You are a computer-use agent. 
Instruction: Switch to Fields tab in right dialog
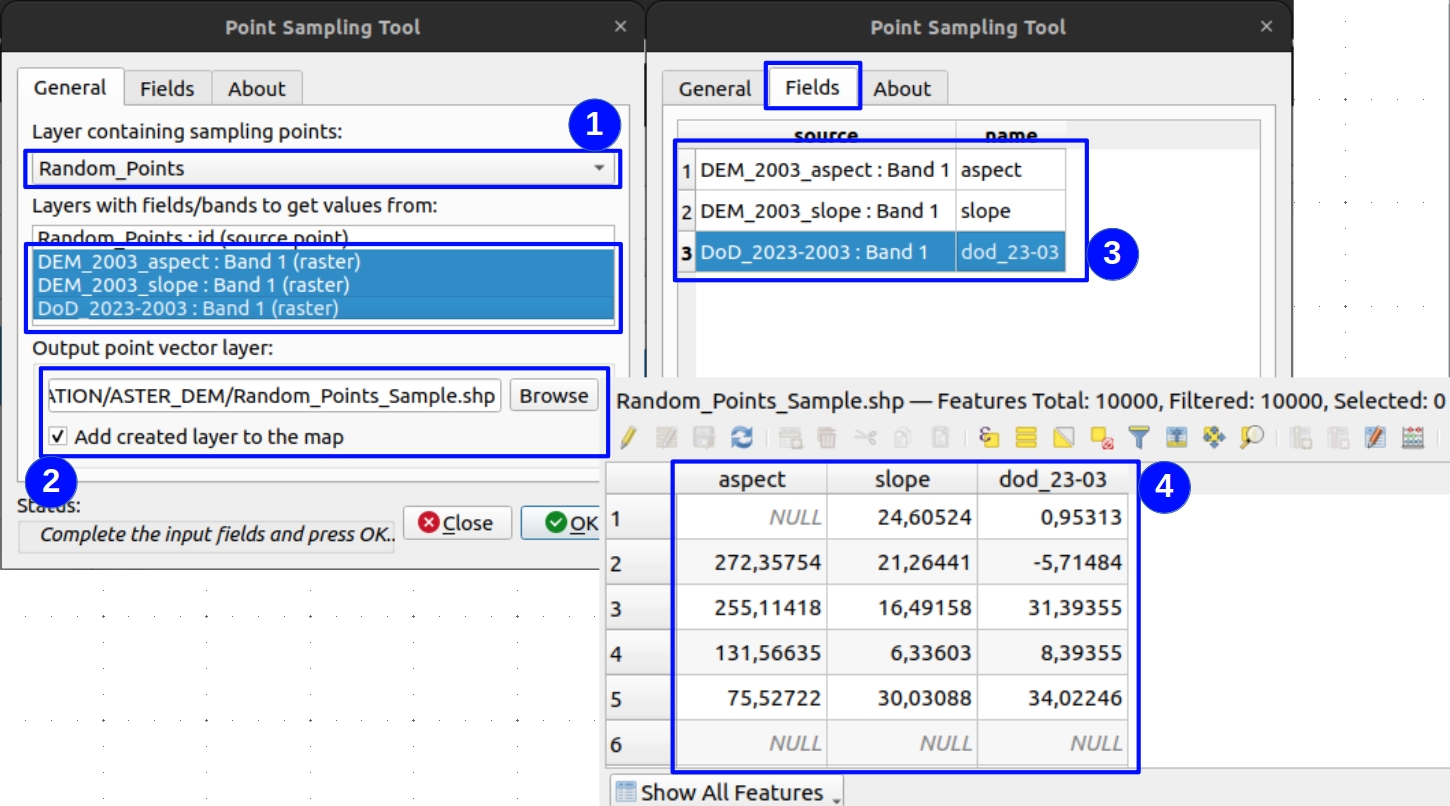click(812, 88)
